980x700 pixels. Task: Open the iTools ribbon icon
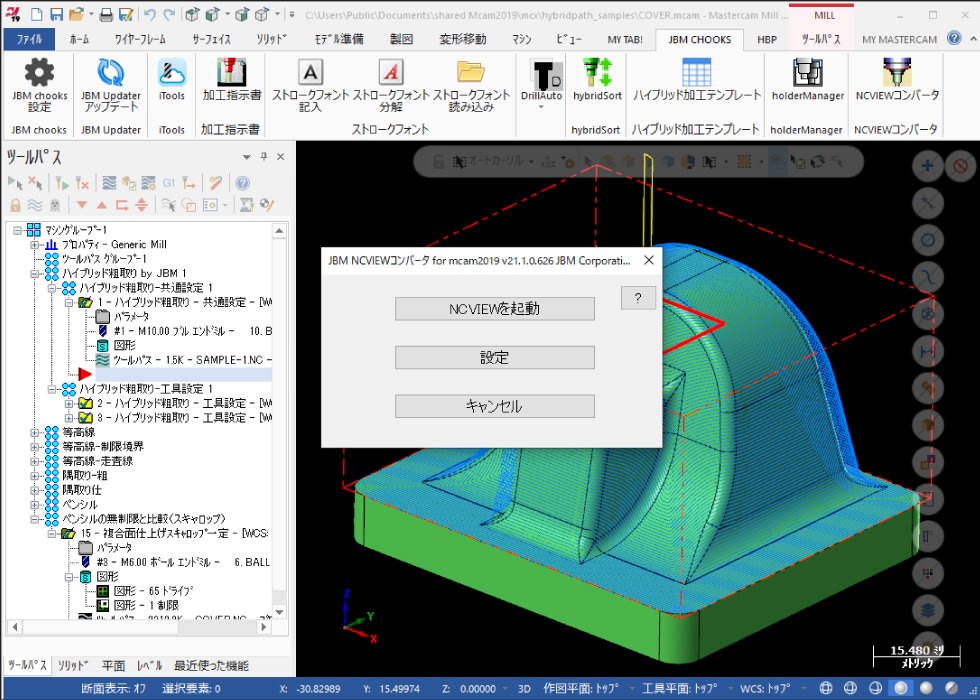click(172, 74)
